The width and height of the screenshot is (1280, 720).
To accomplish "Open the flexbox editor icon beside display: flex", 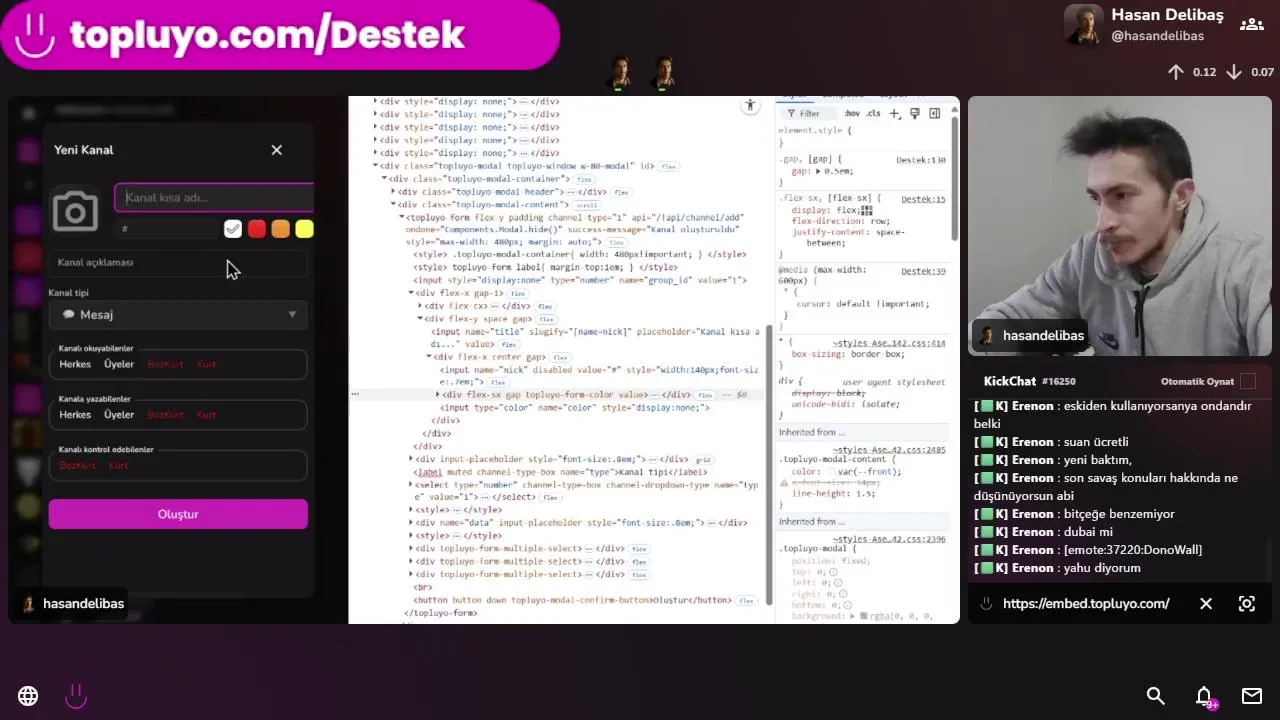I will (x=867, y=211).
